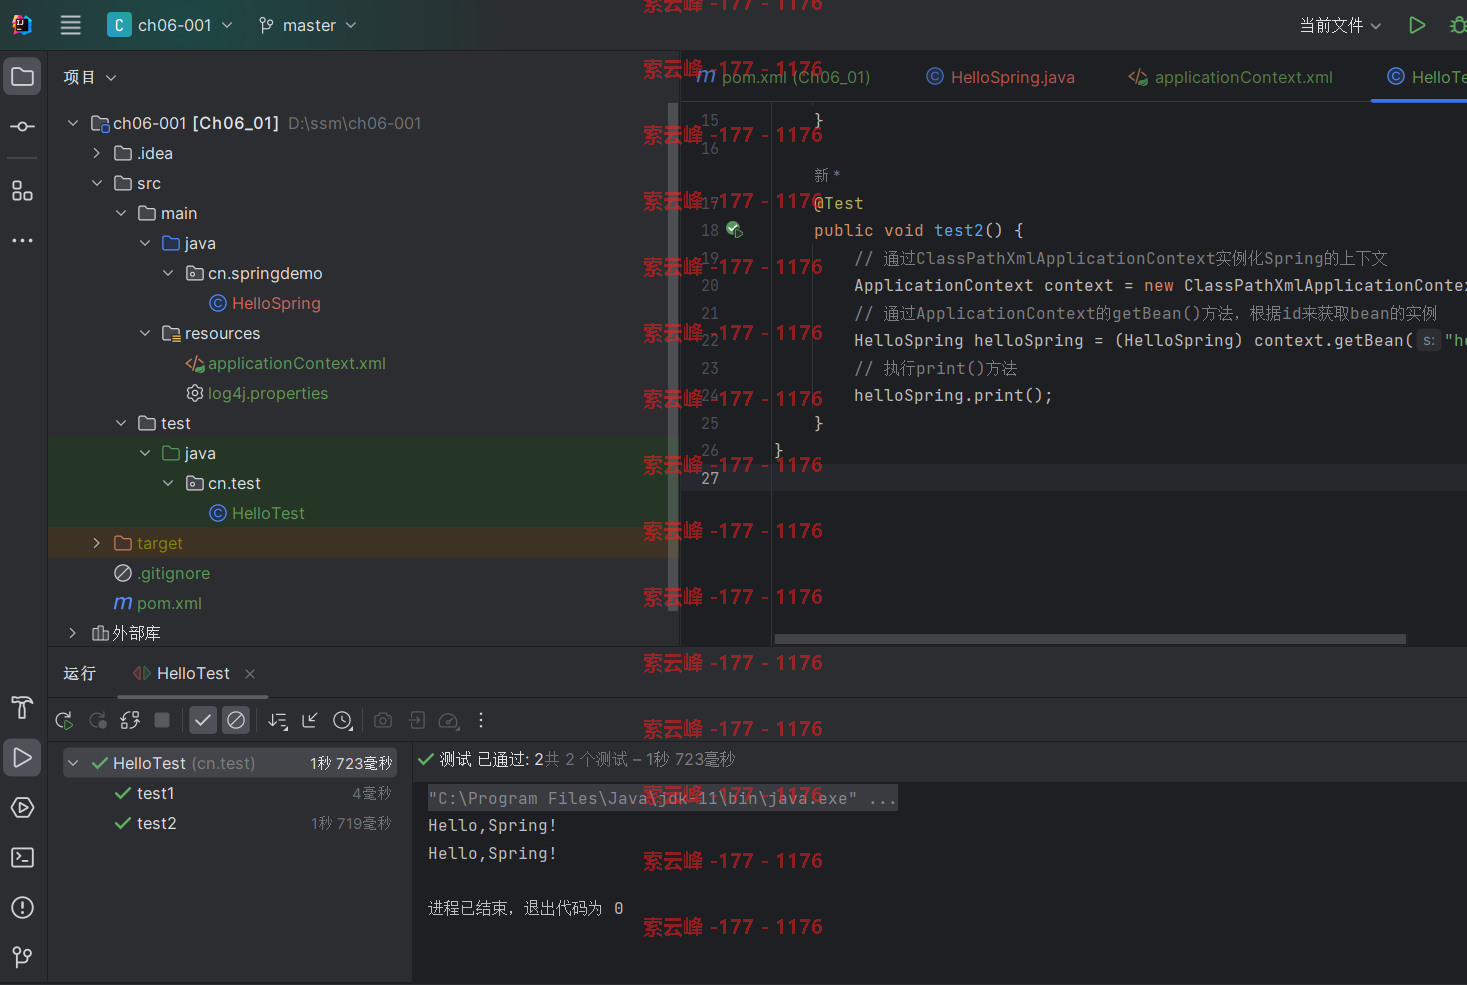Collapse the src folder
The width and height of the screenshot is (1467, 985).
[x=97, y=183]
